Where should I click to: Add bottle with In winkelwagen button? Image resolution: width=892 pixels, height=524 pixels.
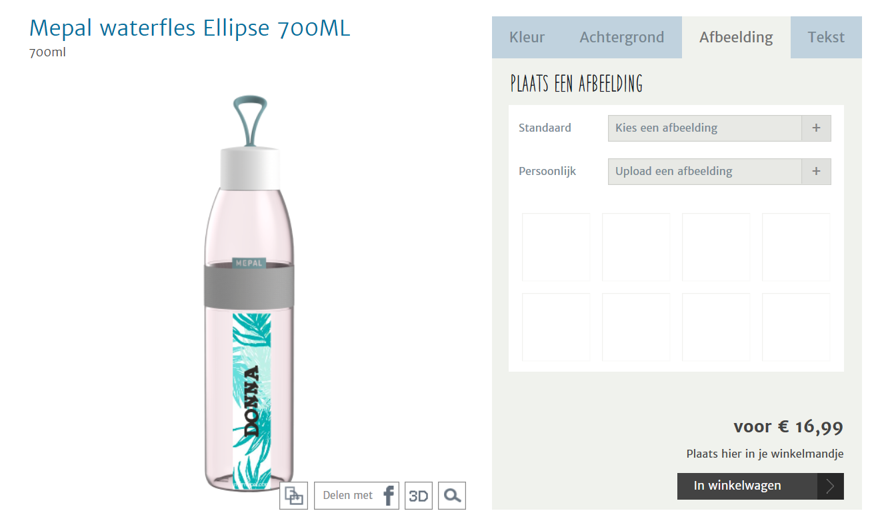pos(747,486)
